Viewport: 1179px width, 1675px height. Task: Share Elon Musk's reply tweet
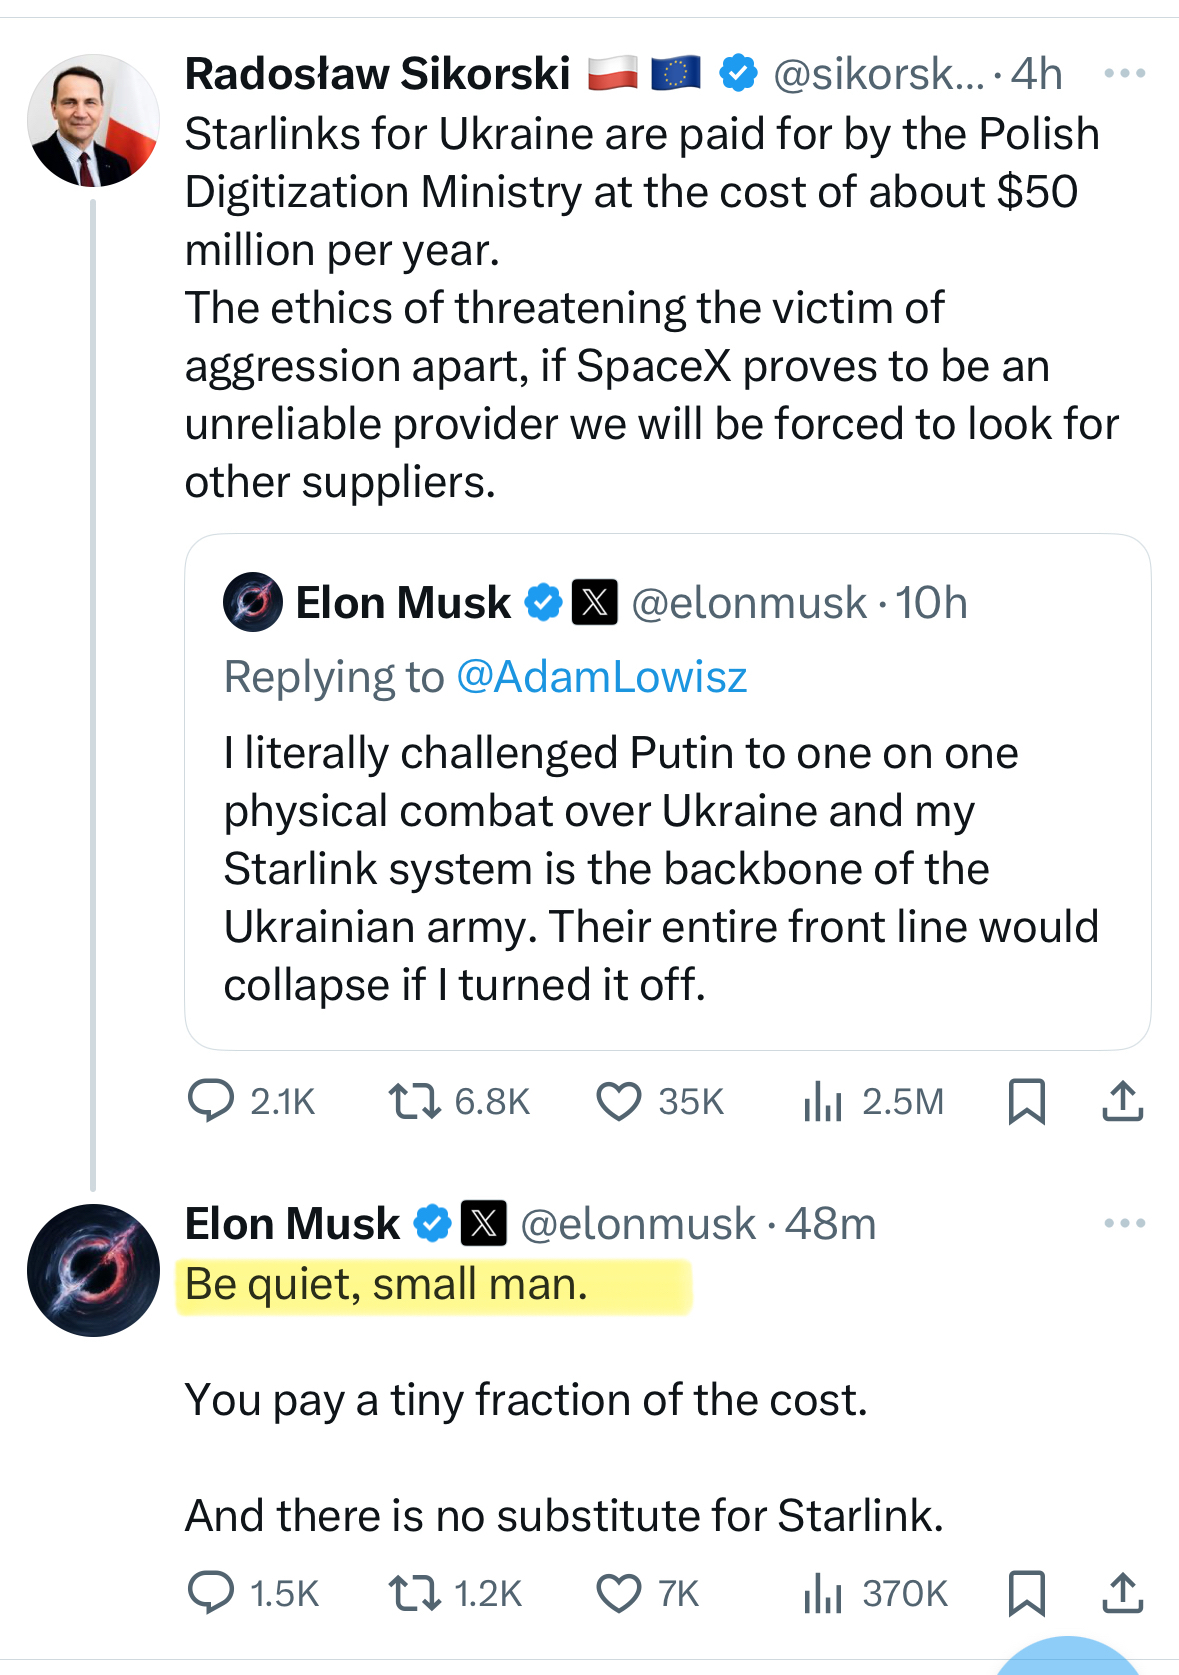pyautogui.click(x=1122, y=1593)
